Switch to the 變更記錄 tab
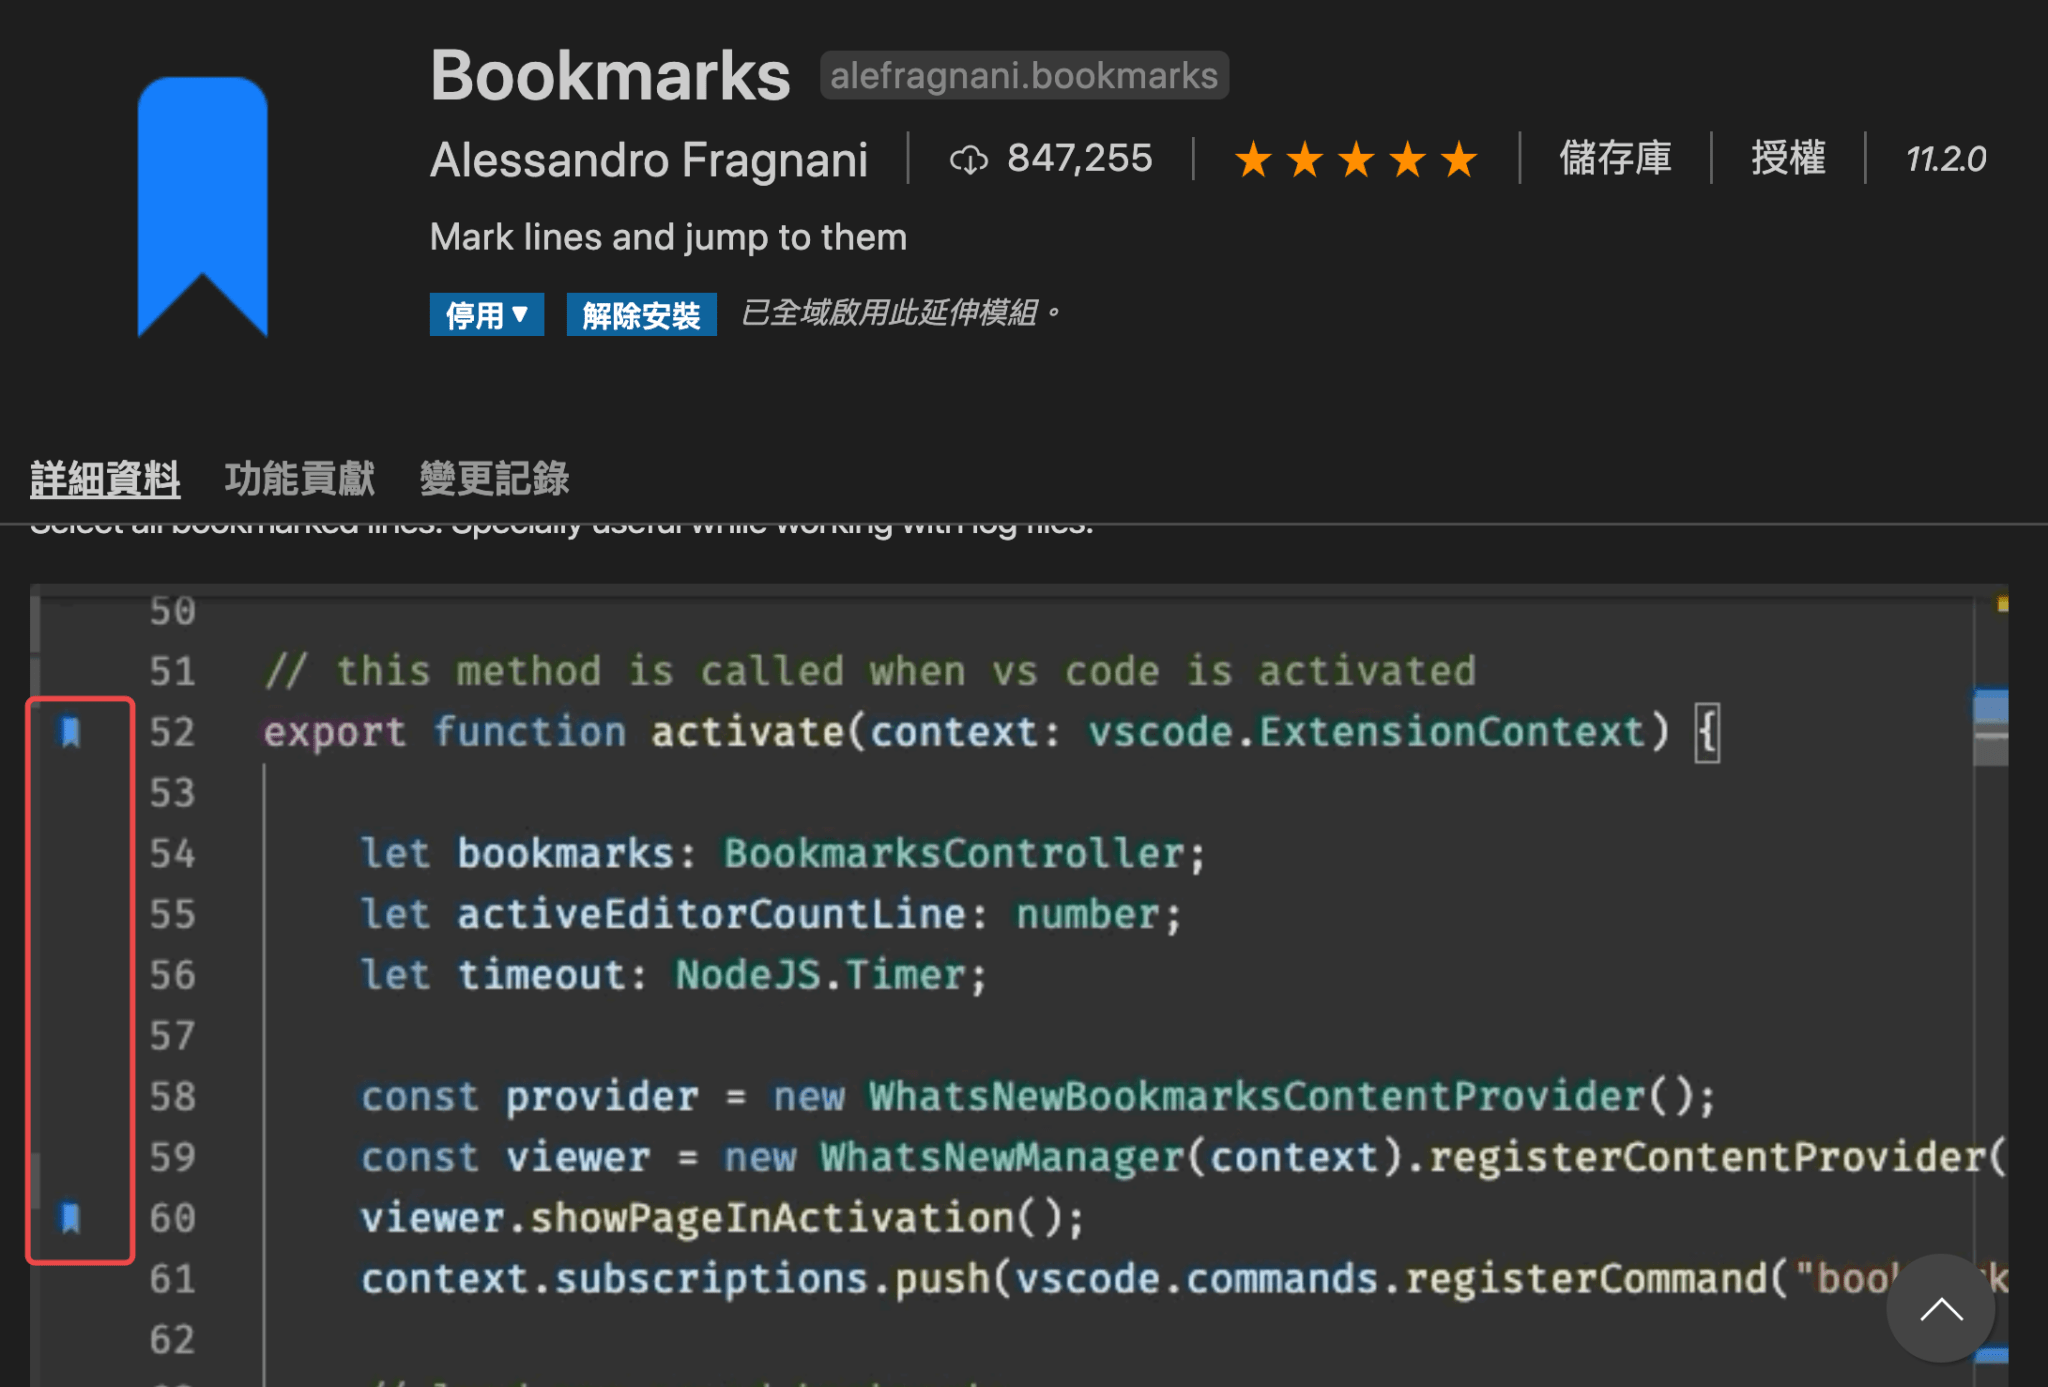Viewport: 2048px width, 1387px height. (494, 478)
